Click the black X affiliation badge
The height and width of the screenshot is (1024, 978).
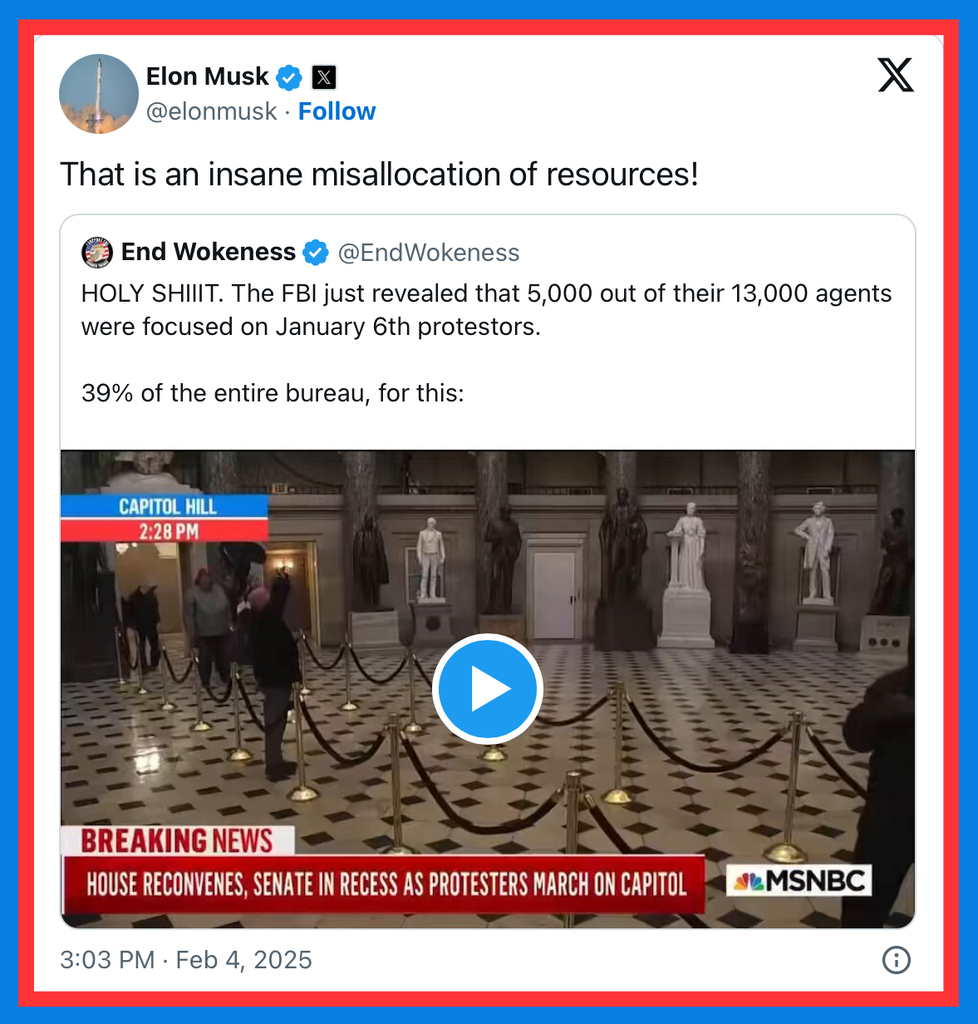pos(324,78)
